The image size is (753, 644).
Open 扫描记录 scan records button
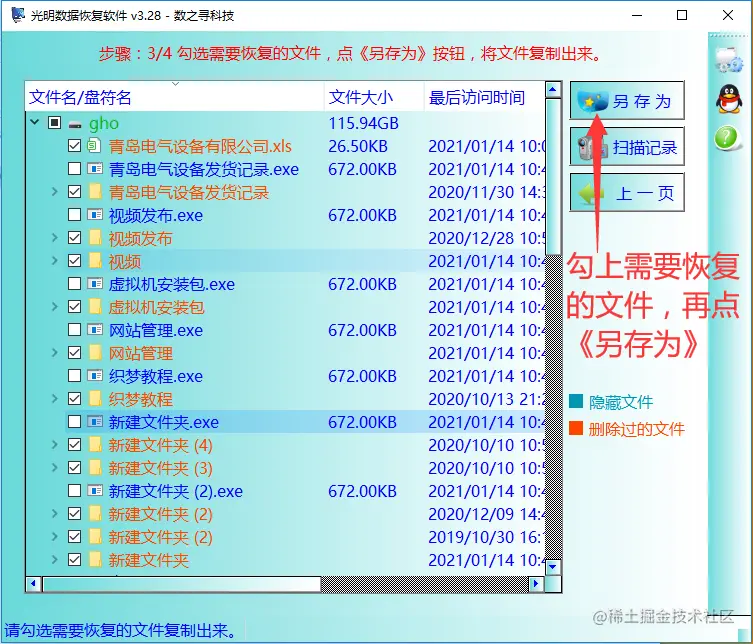(627, 147)
